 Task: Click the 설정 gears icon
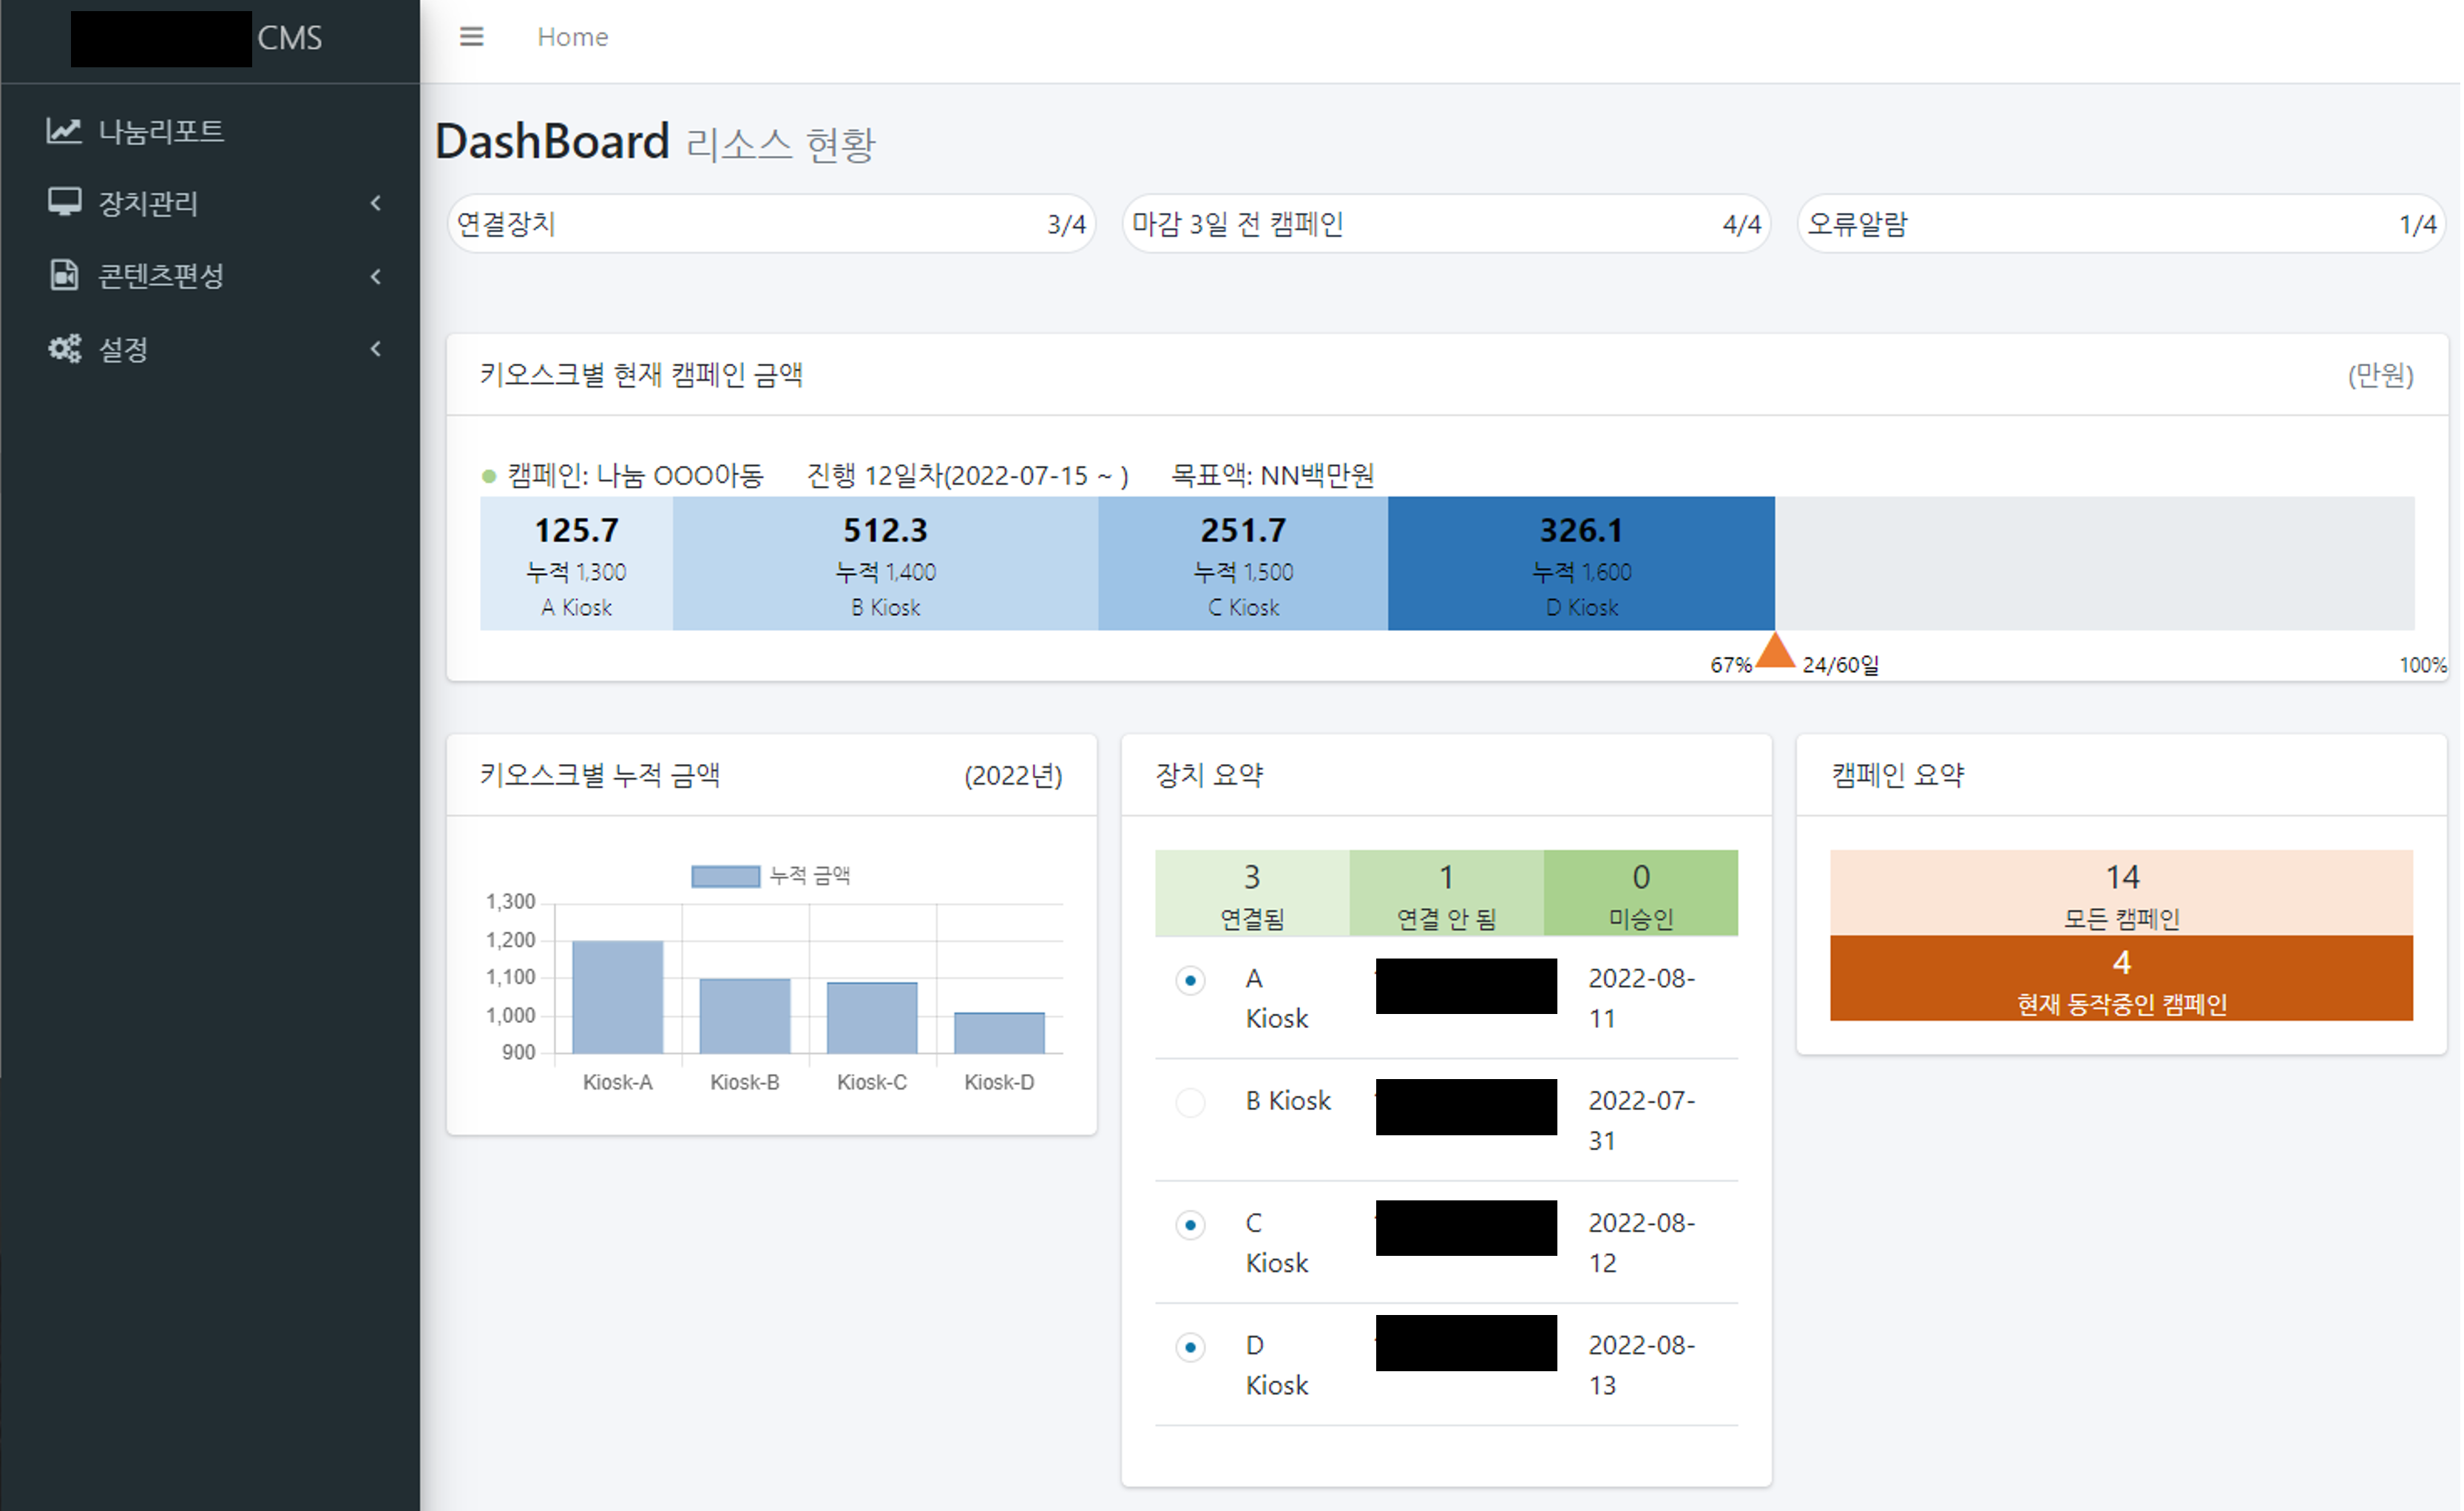[64, 349]
